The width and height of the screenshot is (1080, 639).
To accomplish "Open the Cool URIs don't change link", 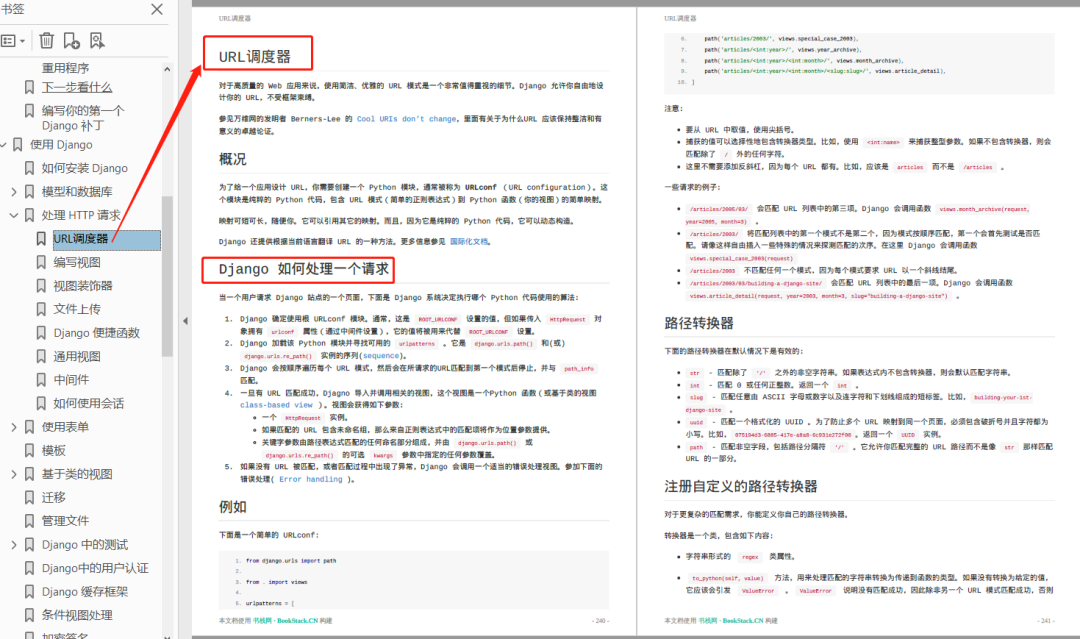I will tap(406, 119).
